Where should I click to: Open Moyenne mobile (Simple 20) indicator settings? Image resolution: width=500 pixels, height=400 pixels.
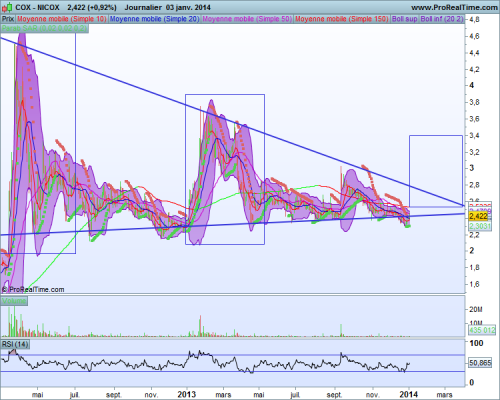(155, 19)
